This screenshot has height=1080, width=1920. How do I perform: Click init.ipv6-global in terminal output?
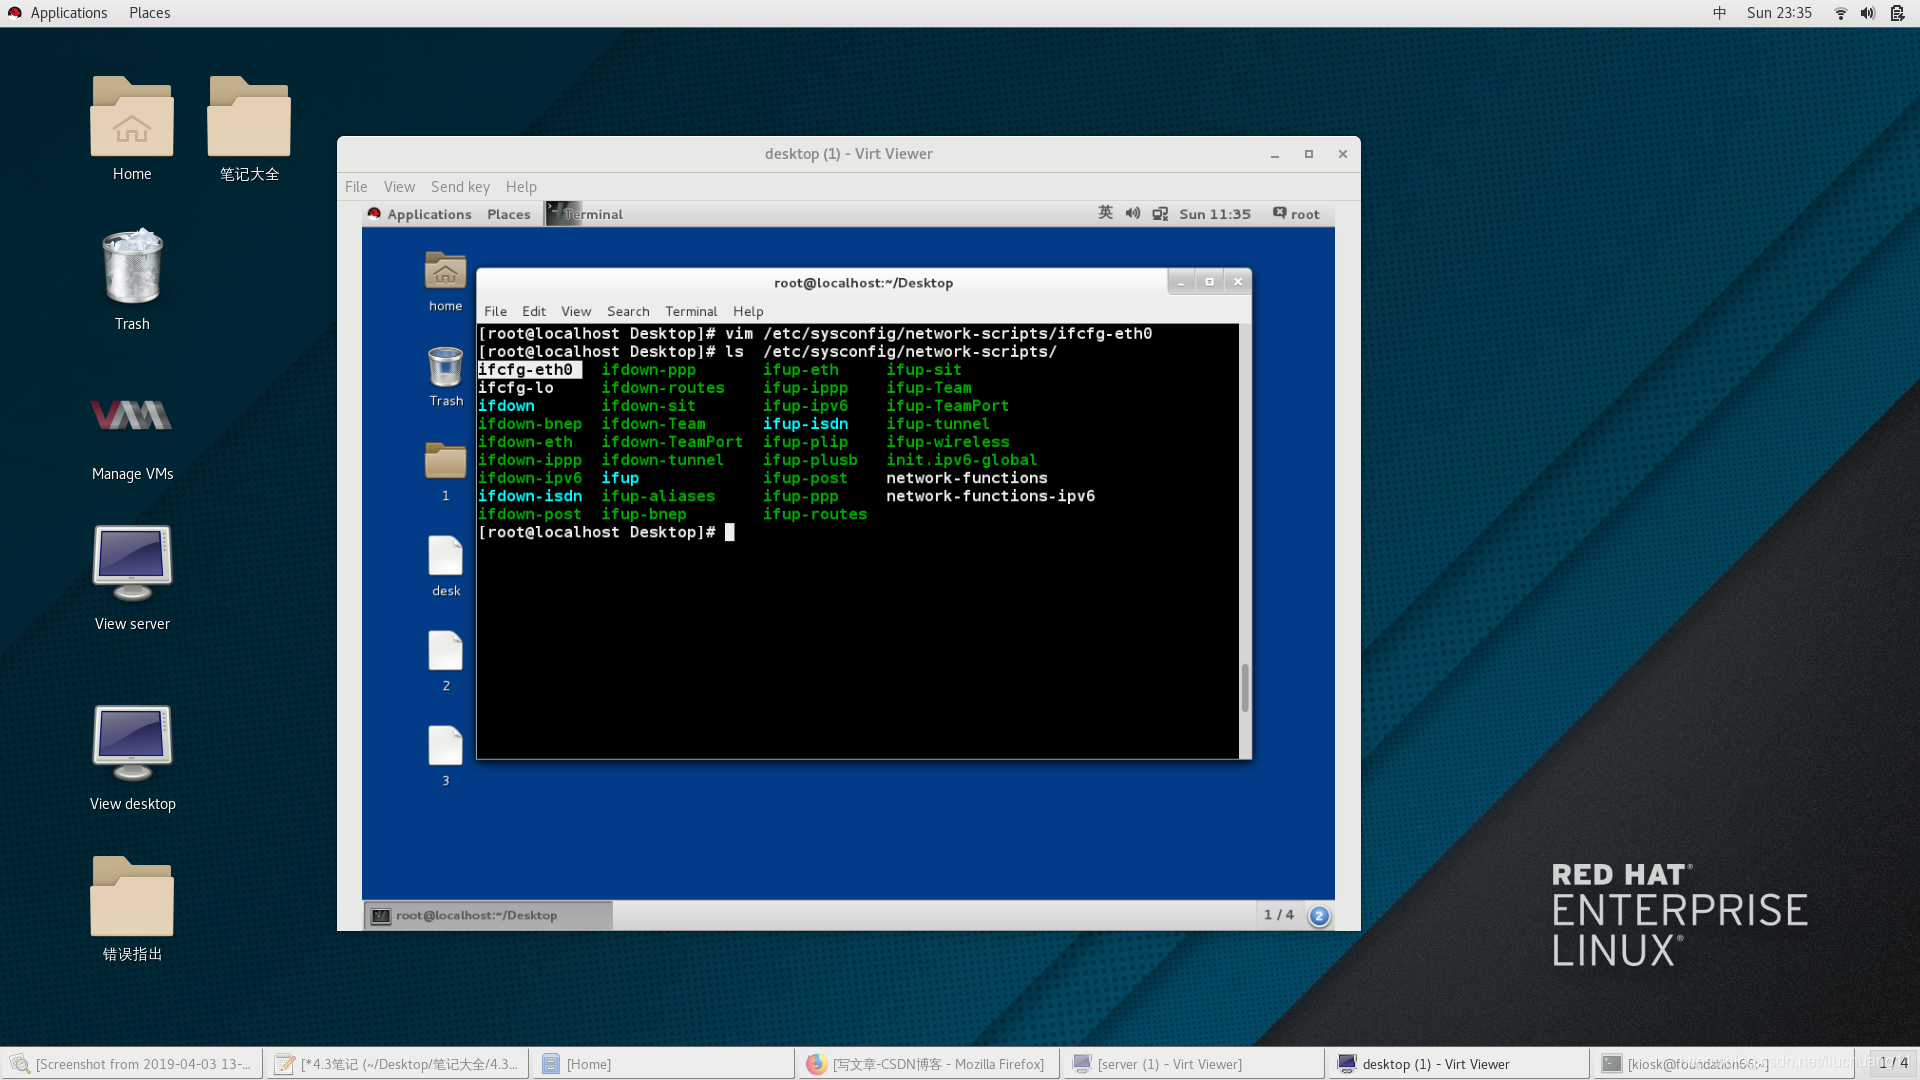[961, 460]
